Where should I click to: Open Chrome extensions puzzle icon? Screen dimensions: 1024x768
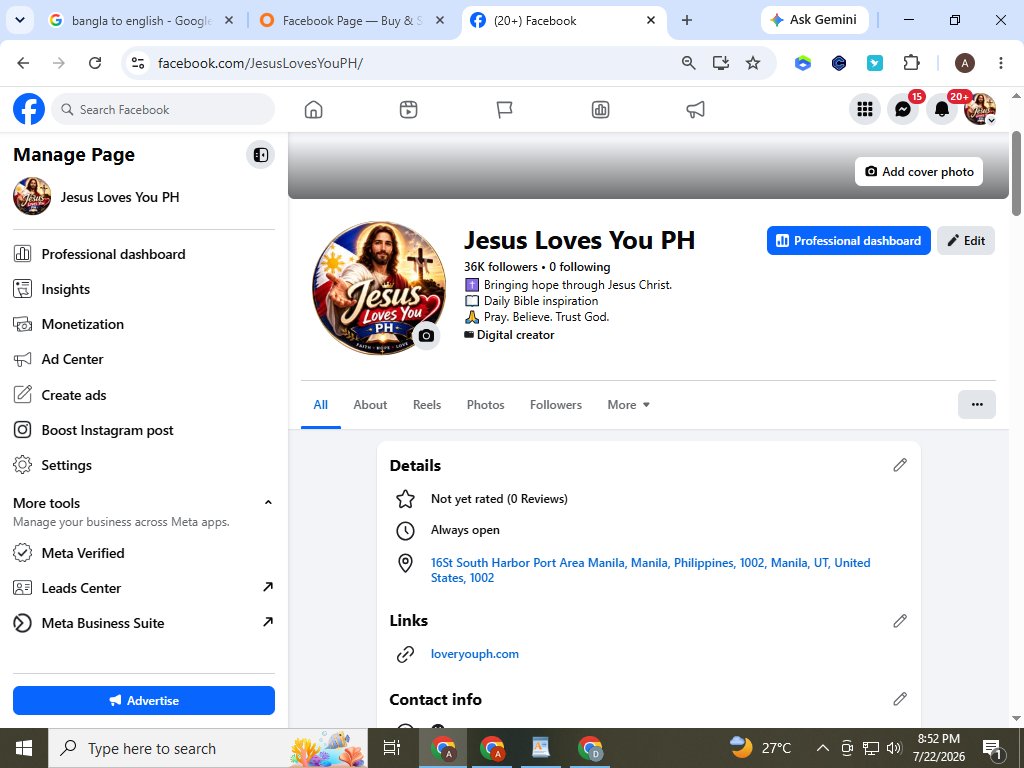pyautogui.click(x=911, y=63)
